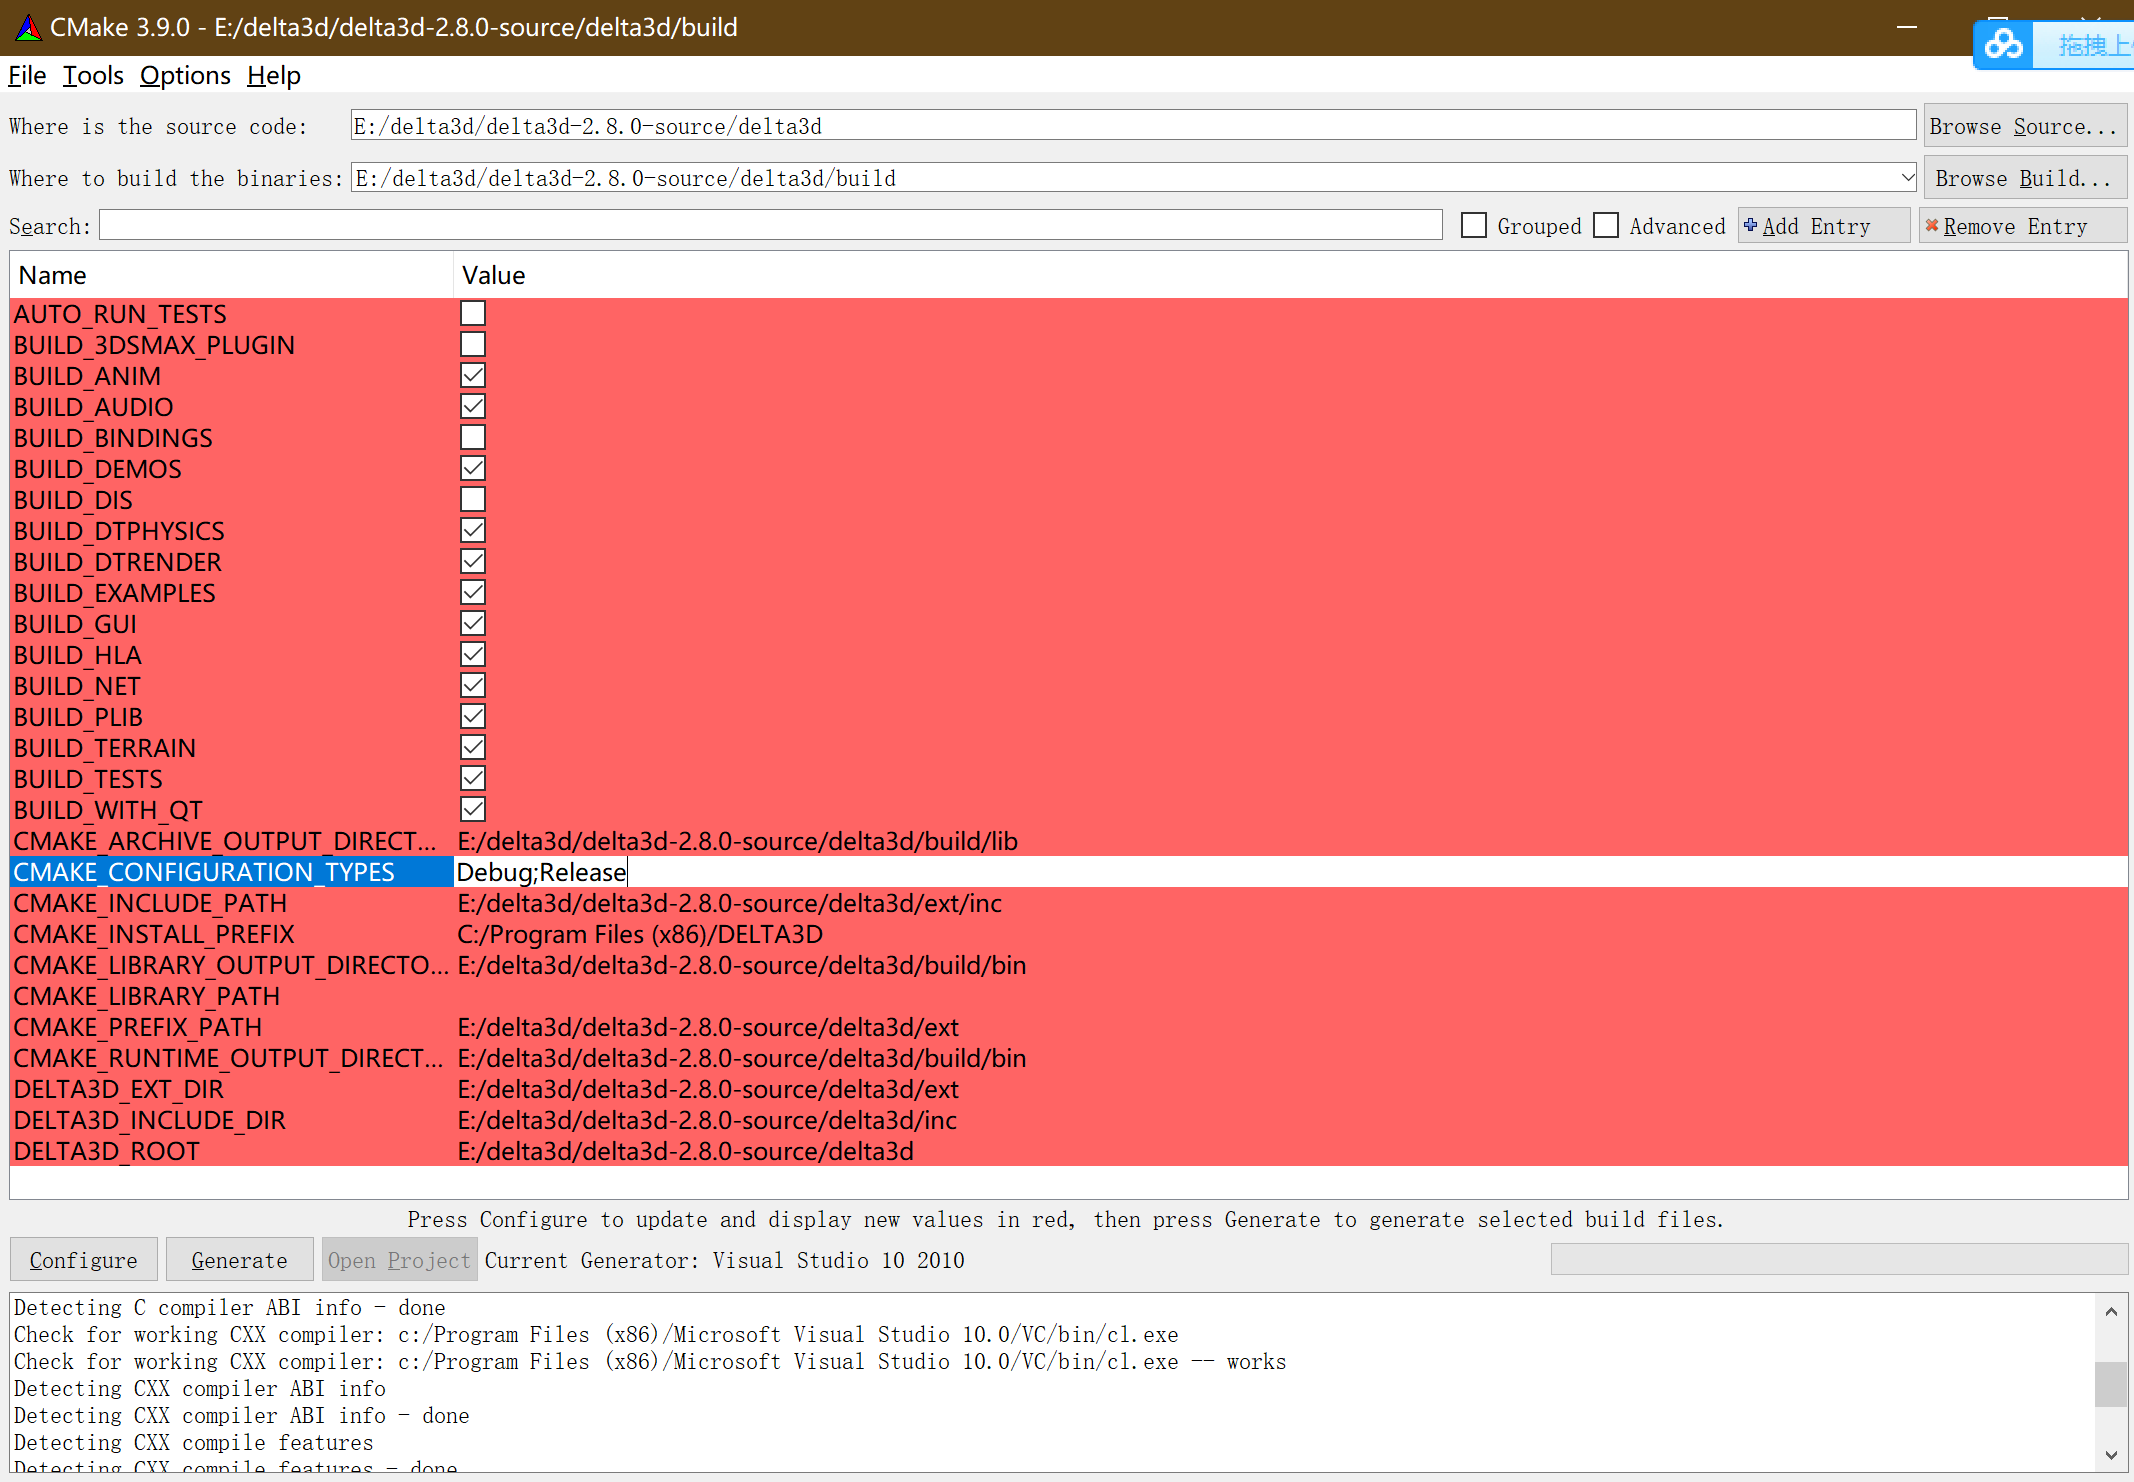Enable the Advanced checkbox
2134x1482 pixels.
pyautogui.click(x=1606, y=225)
